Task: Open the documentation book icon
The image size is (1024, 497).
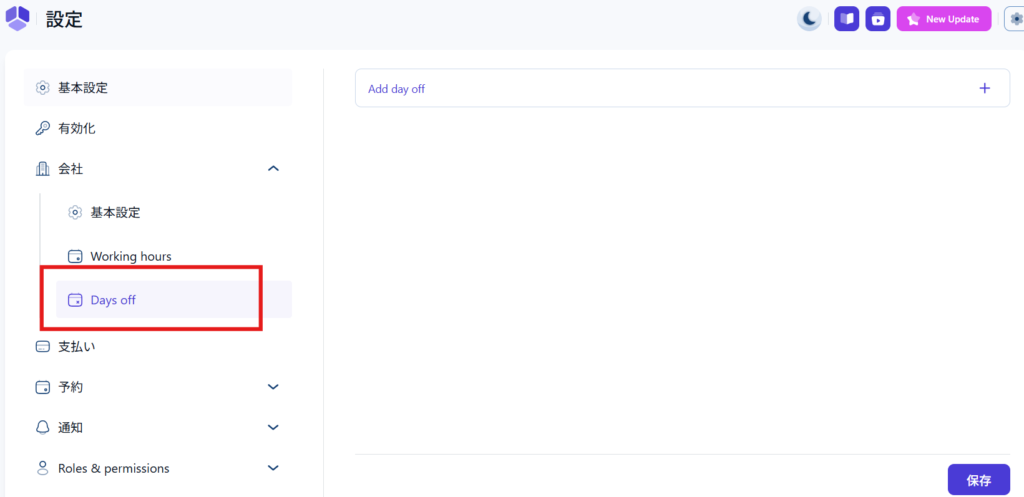Action: (x=847, y=19)
